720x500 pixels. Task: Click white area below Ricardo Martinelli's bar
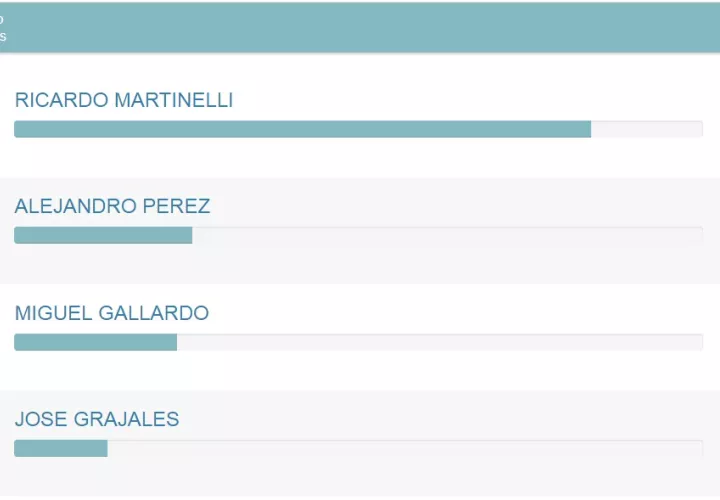coord(360,158)
